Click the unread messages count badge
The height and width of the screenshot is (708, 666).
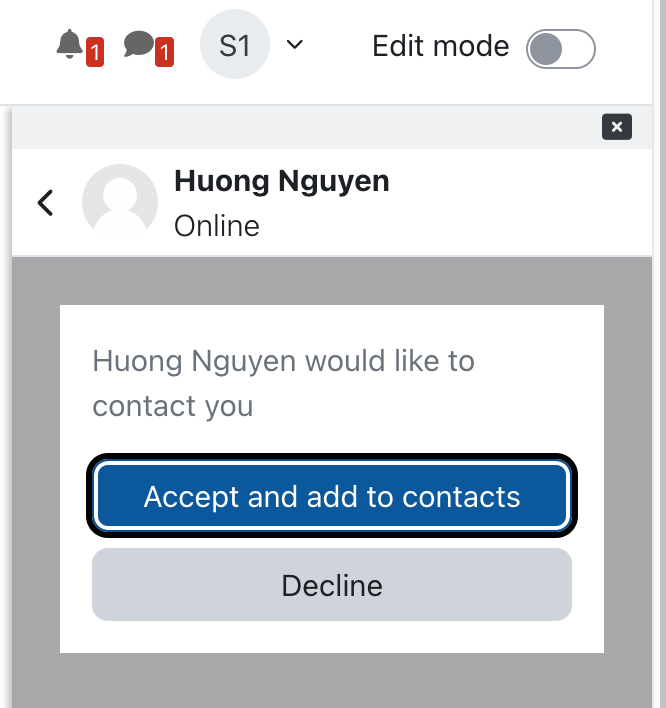tap(164, 52)
